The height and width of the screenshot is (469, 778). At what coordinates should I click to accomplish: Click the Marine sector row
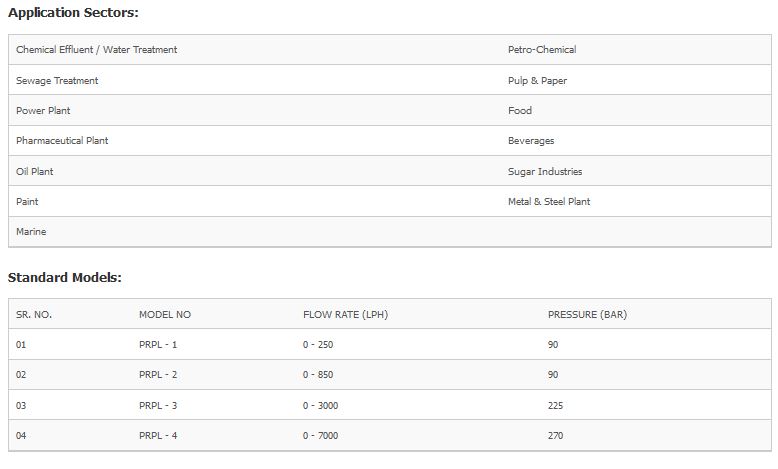31,232
